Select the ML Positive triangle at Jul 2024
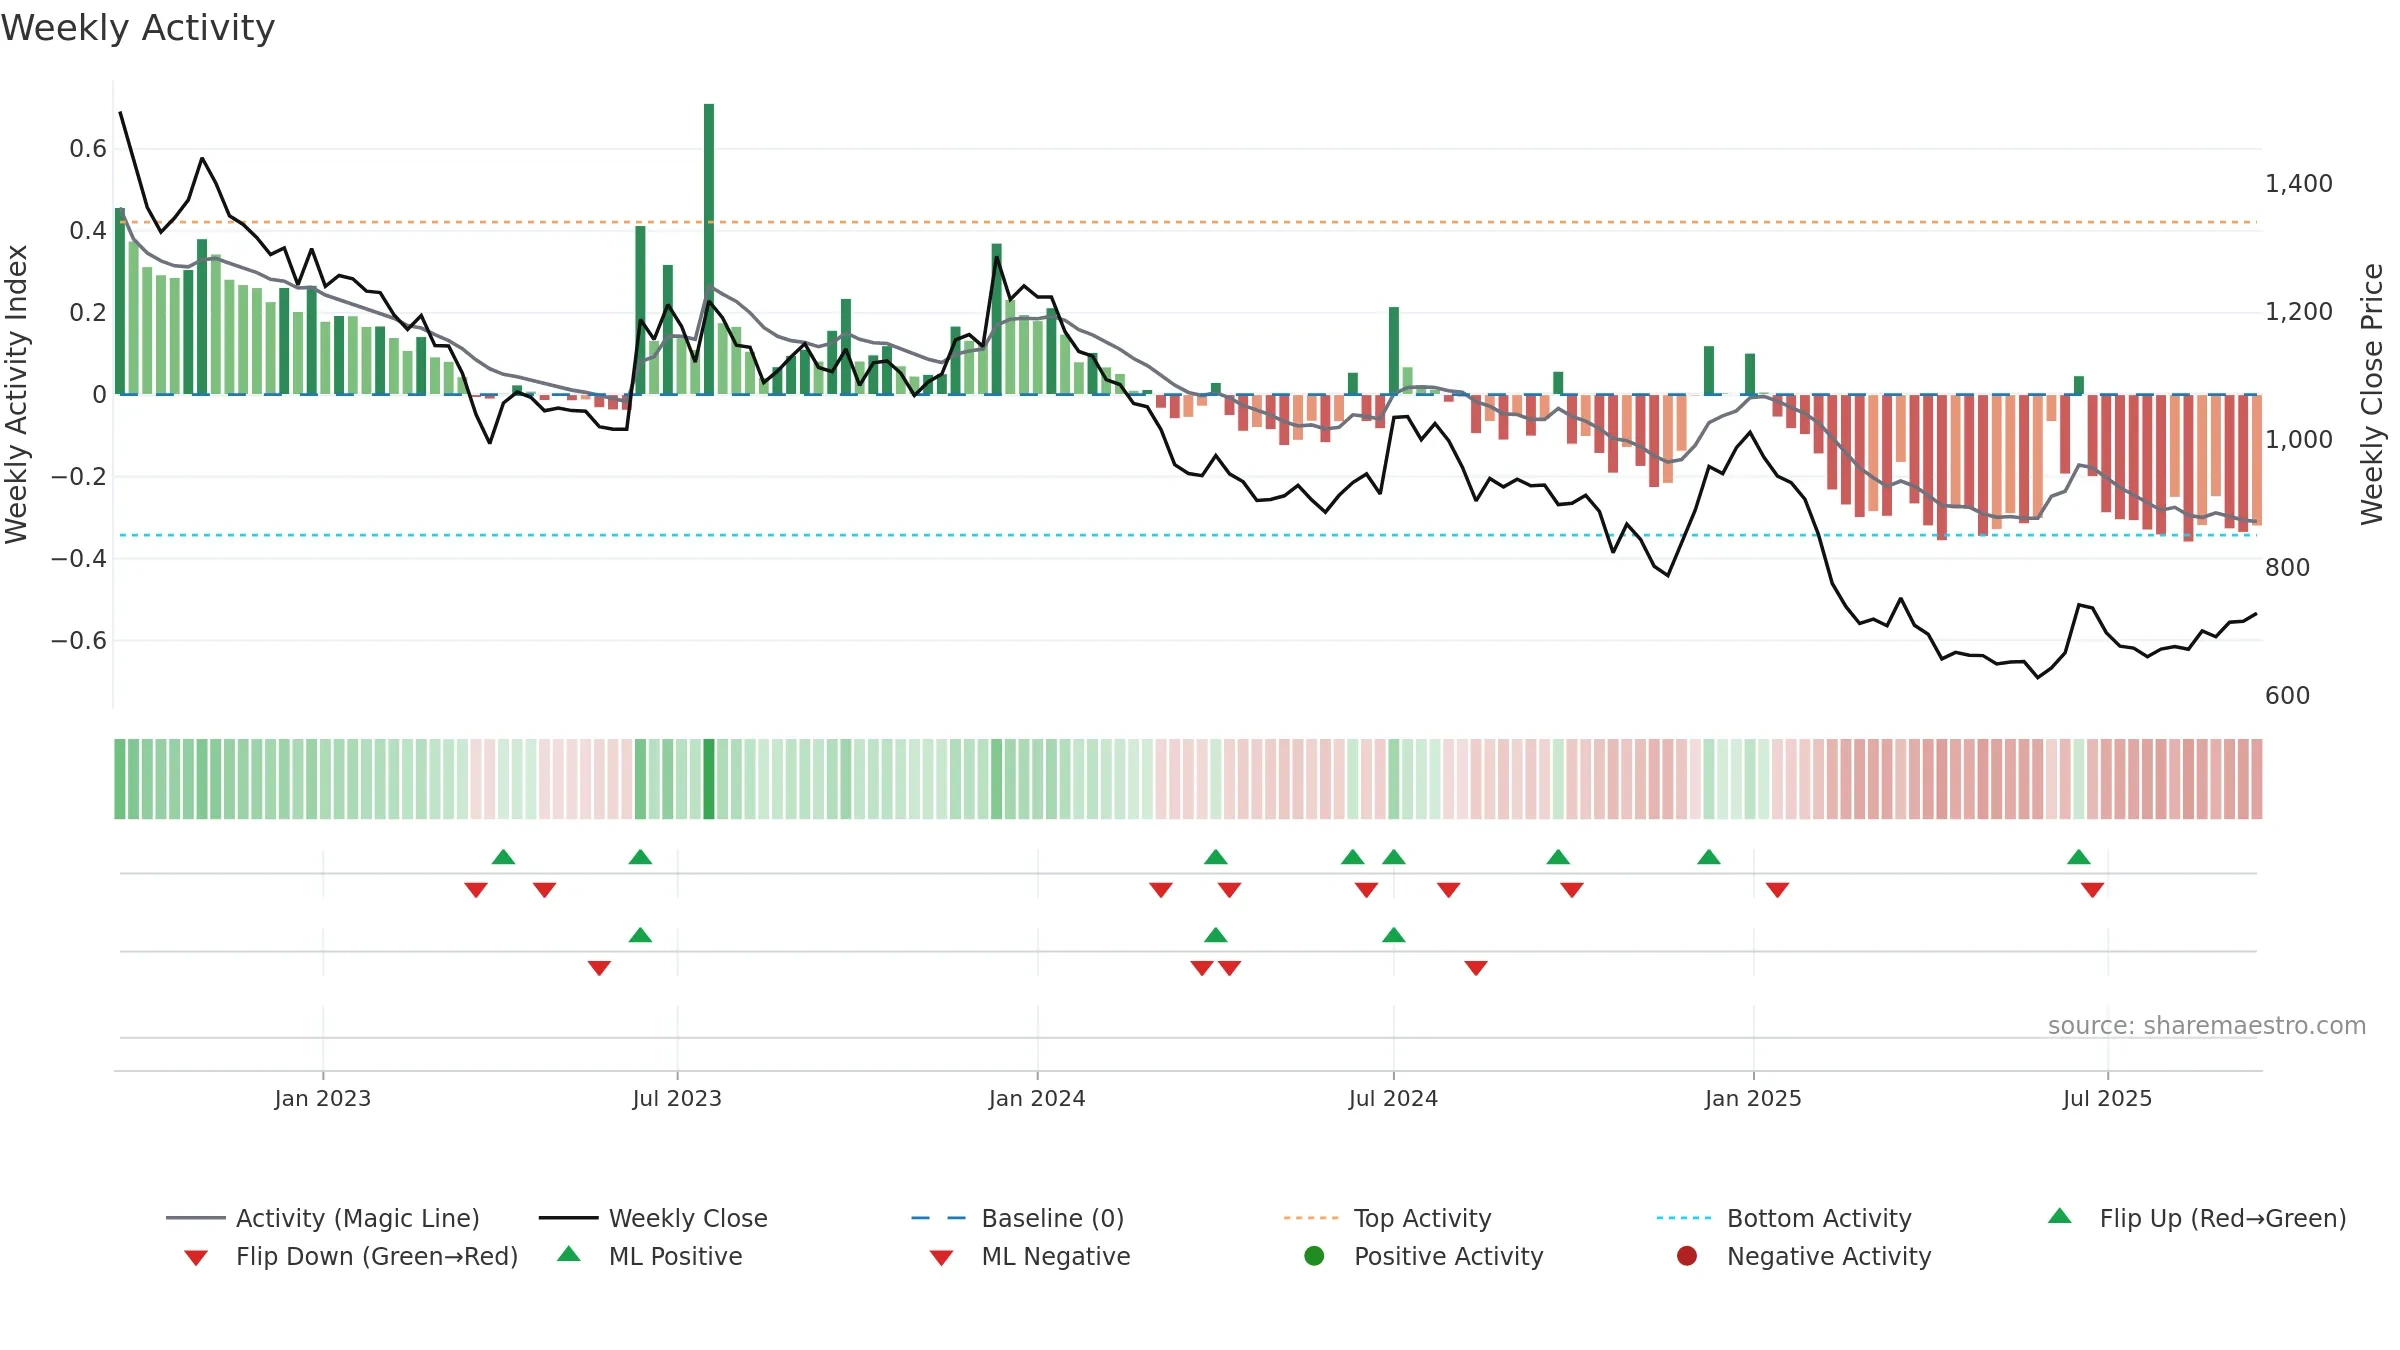Viewport: 2400px width, 1350px height. click(x=1394, y=935)
